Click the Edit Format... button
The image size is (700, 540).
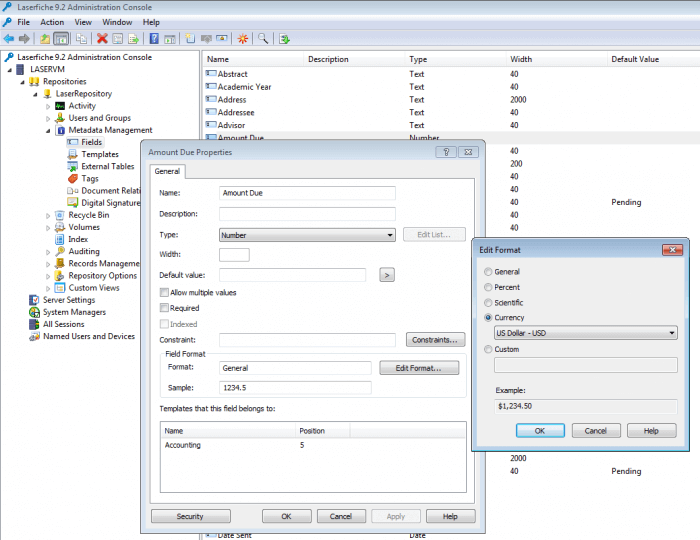[419, 368]
